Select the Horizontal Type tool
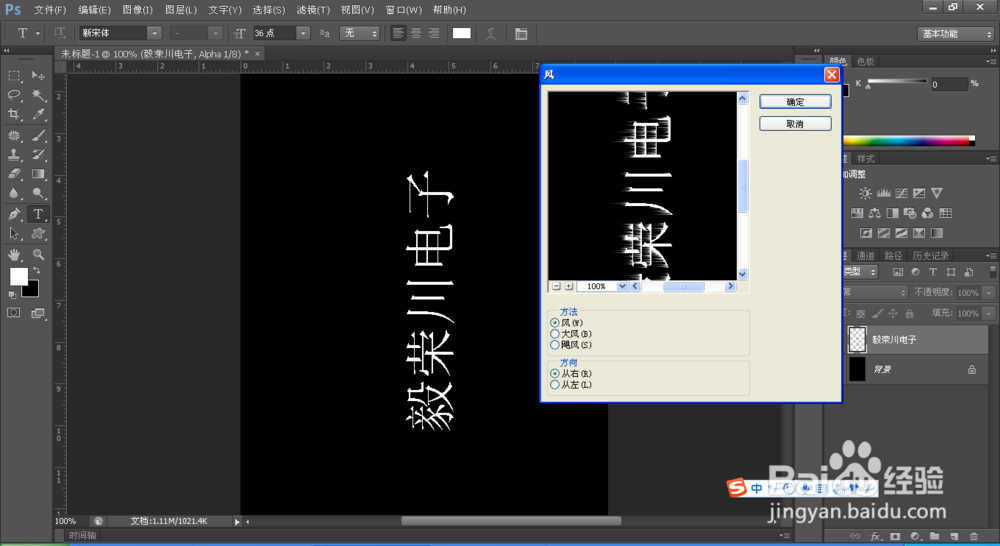This screenshot has width=1000, height=546. point(38,214)
